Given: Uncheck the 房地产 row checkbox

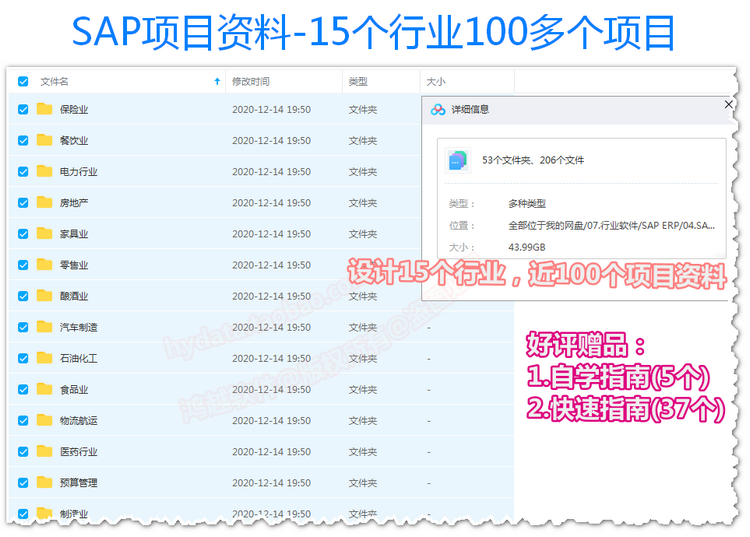Looking at the screenshot, I should [23, 203].
